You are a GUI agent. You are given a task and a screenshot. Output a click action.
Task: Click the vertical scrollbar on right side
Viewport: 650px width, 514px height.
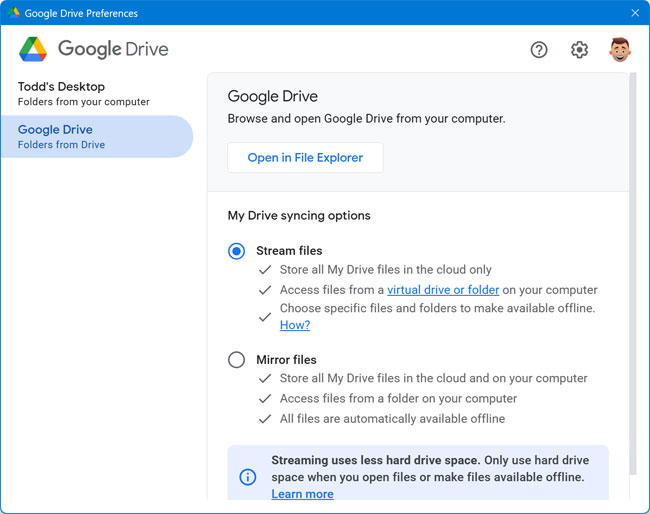pos(633,274)
